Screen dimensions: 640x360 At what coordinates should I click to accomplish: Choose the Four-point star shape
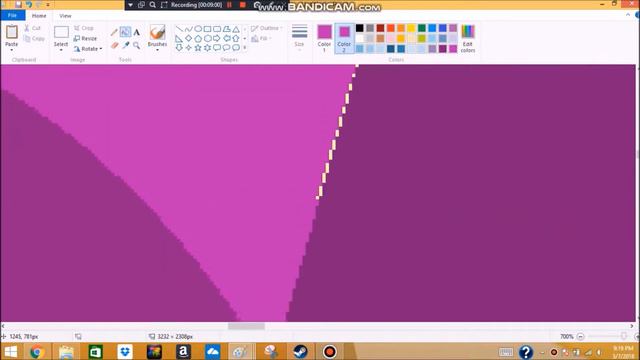[189, 48]
